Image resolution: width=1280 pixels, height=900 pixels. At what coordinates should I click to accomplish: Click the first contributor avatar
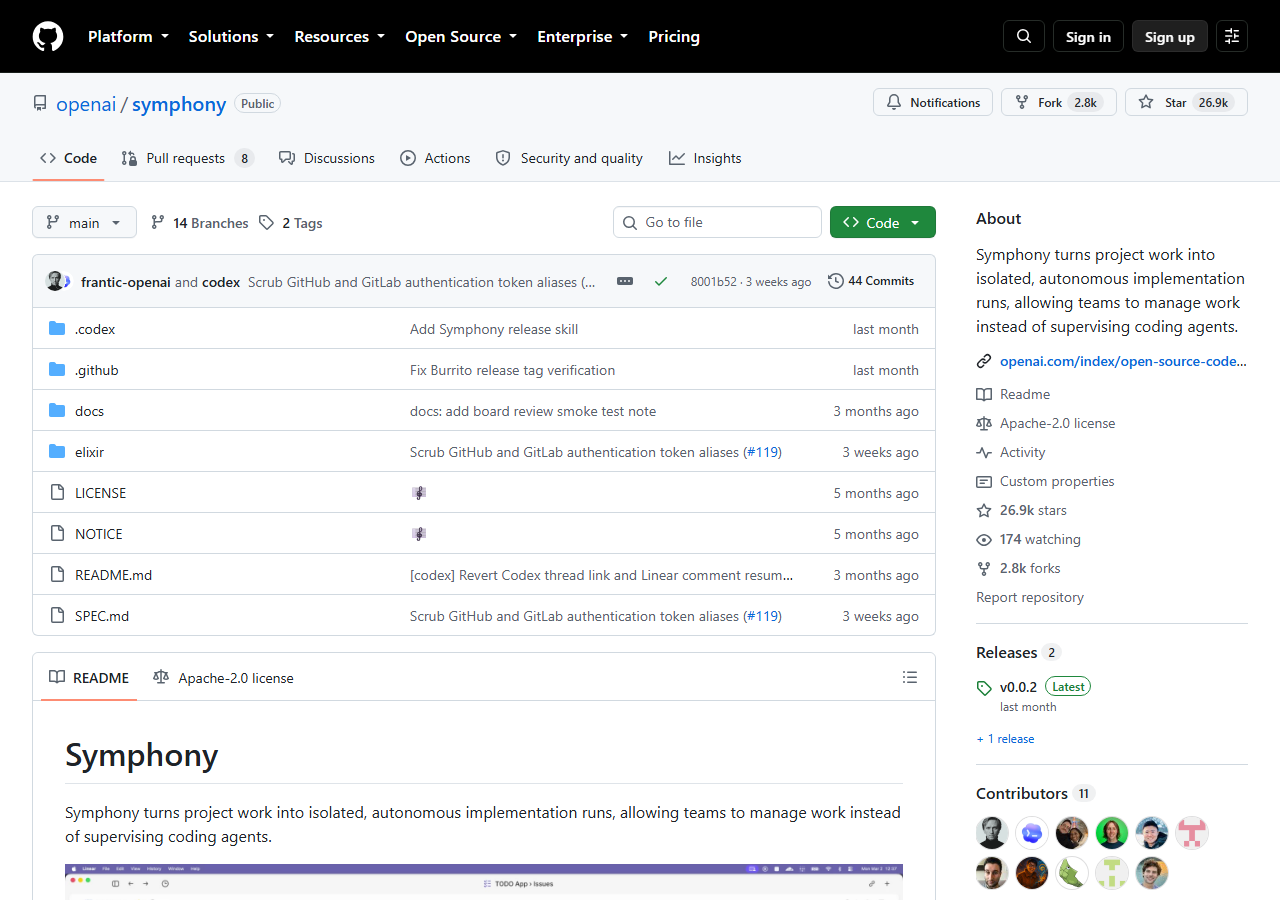992,832
